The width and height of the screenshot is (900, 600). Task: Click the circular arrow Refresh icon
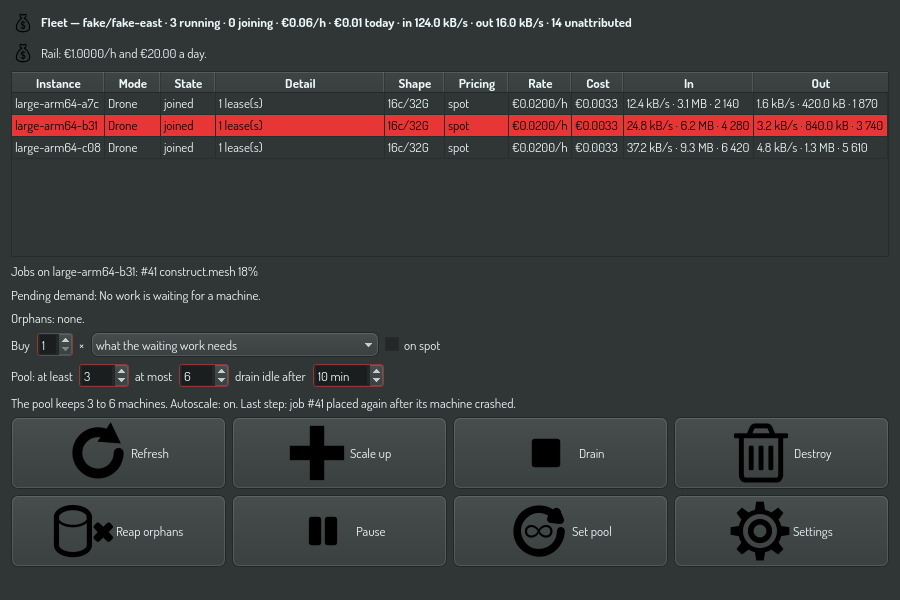coord(98,452)
